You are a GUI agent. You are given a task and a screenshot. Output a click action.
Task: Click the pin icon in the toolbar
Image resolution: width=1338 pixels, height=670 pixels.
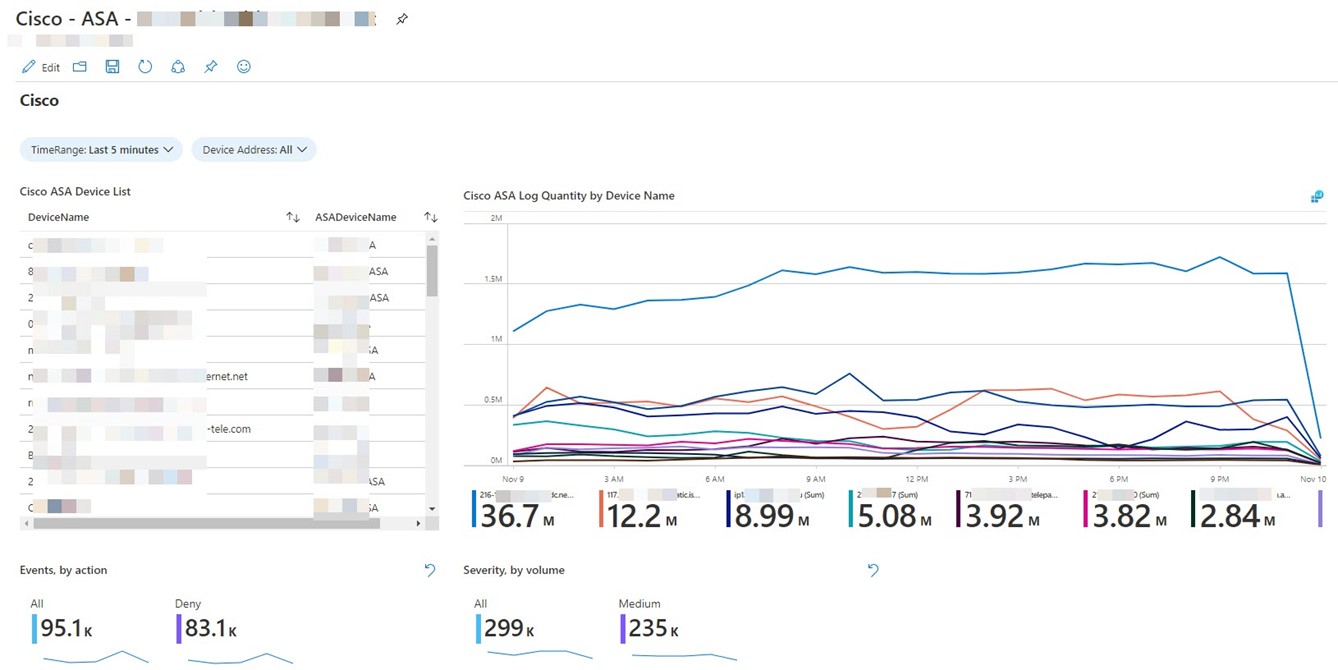click(x=211, y=67)
